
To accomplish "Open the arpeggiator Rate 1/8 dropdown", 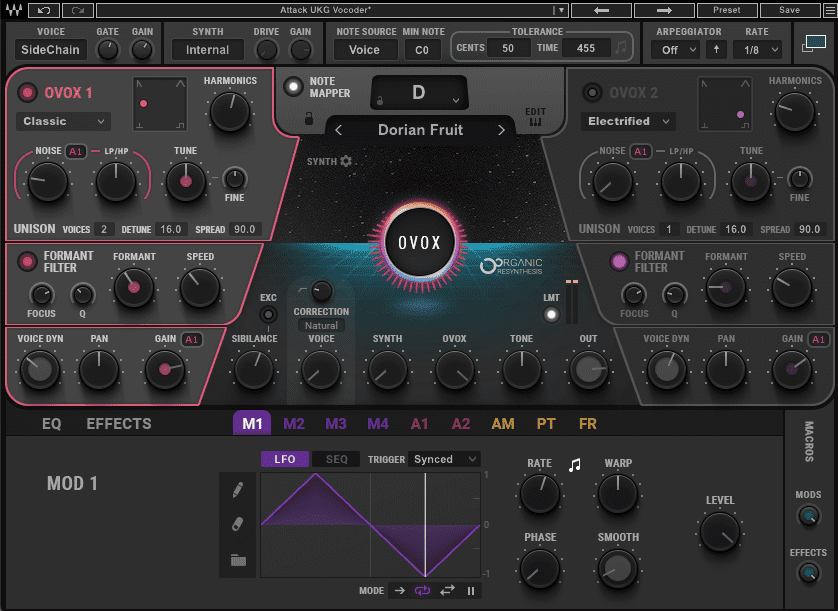I will point(757,50).
